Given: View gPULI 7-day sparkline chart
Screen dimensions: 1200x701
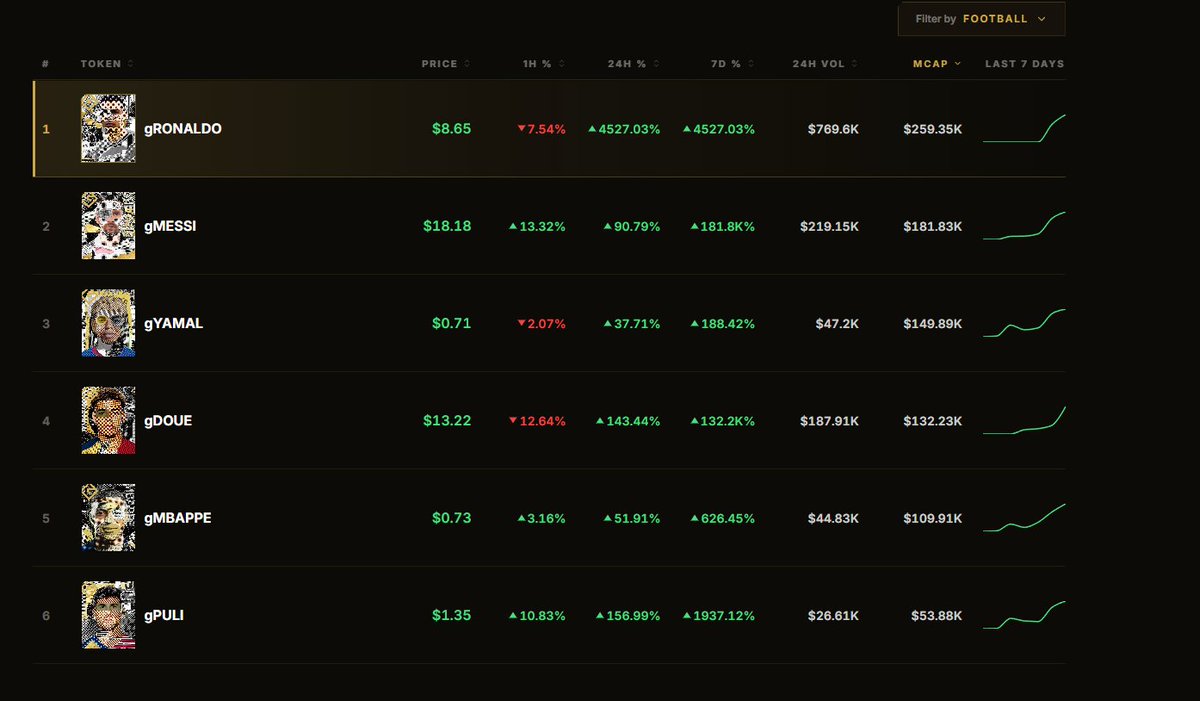Looking at the screenshot, I should click(x=1024, y=615).
